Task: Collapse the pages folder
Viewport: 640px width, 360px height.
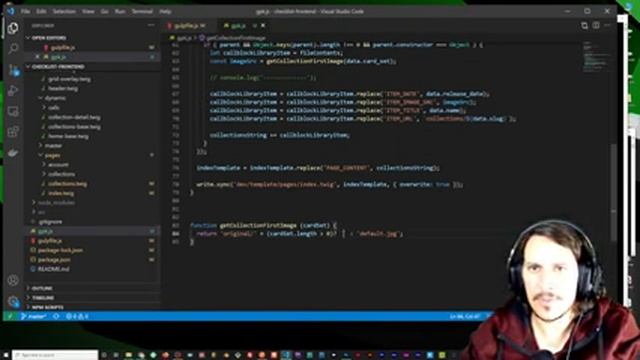Action: click(52, 155)
